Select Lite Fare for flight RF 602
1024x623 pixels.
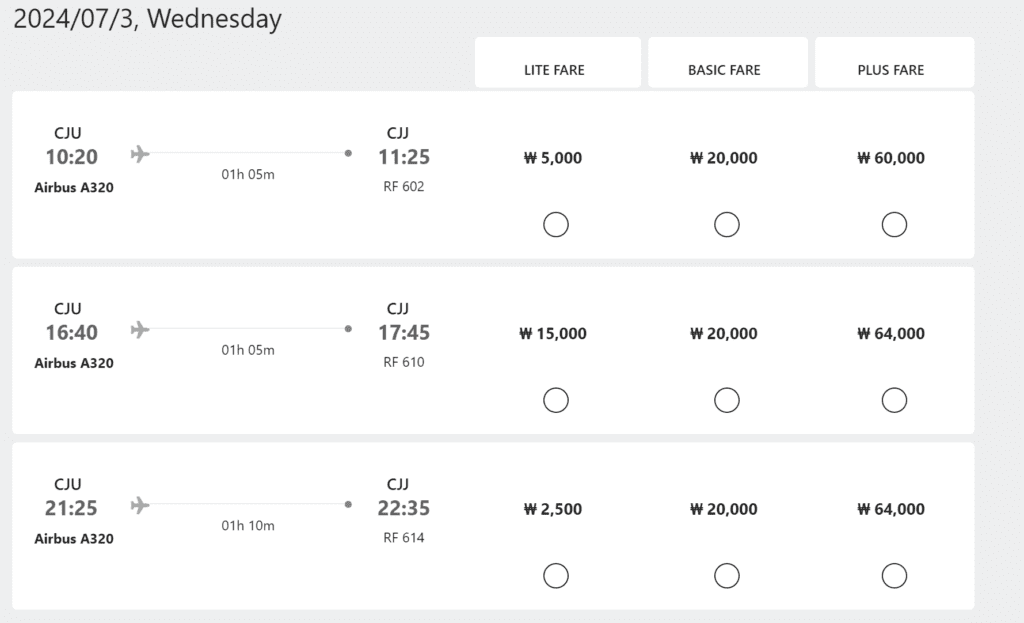pos(555,225)
